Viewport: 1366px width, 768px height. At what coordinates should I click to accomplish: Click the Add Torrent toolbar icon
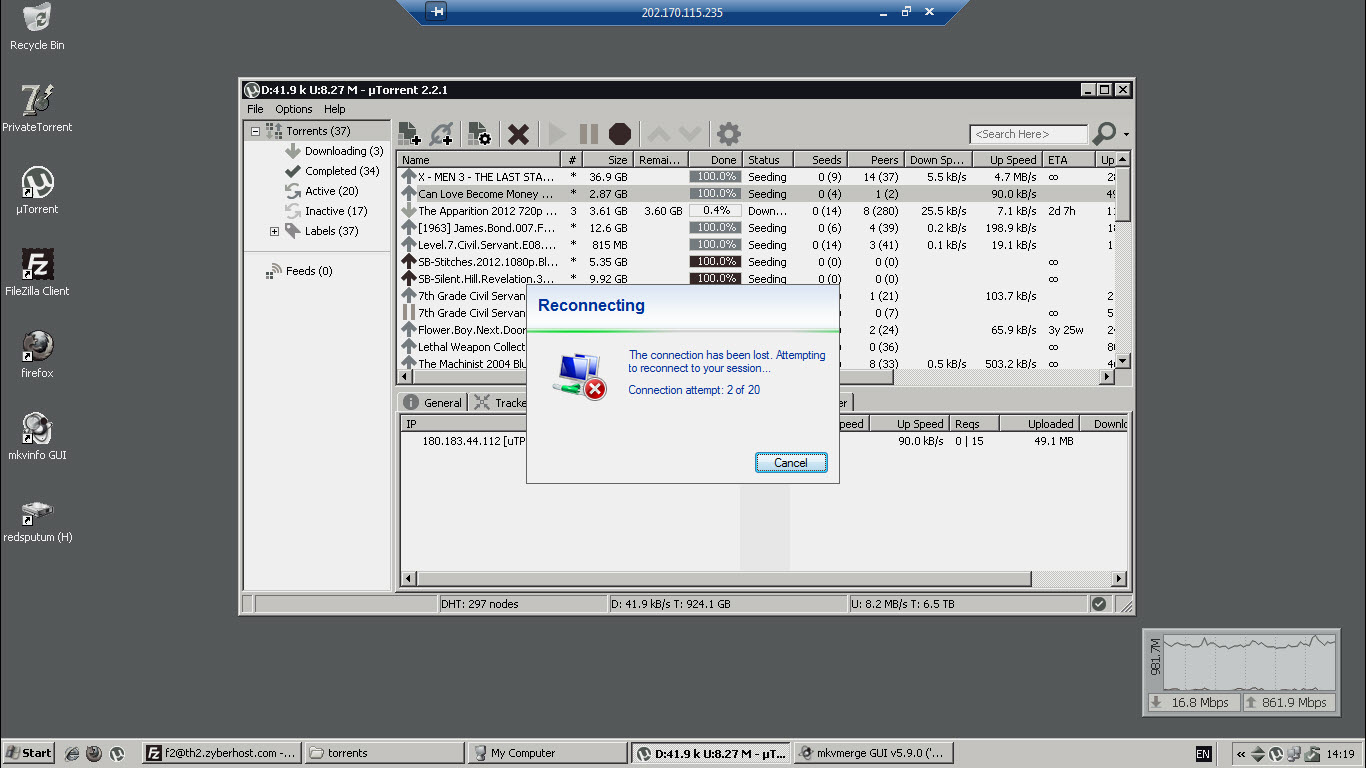(410, 134)
